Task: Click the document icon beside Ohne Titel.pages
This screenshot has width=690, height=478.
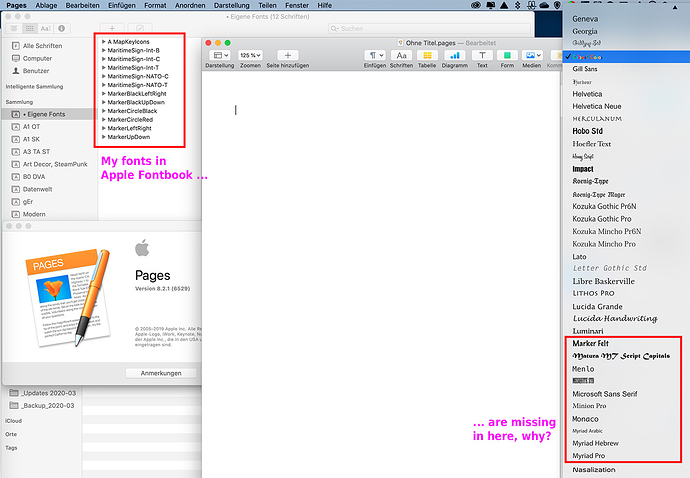Action: (400, 43)
